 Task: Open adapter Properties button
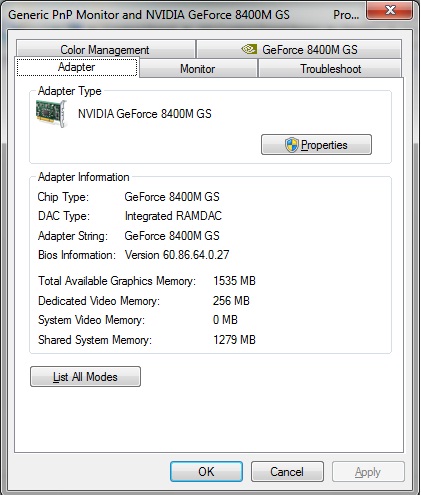point(316,145)
